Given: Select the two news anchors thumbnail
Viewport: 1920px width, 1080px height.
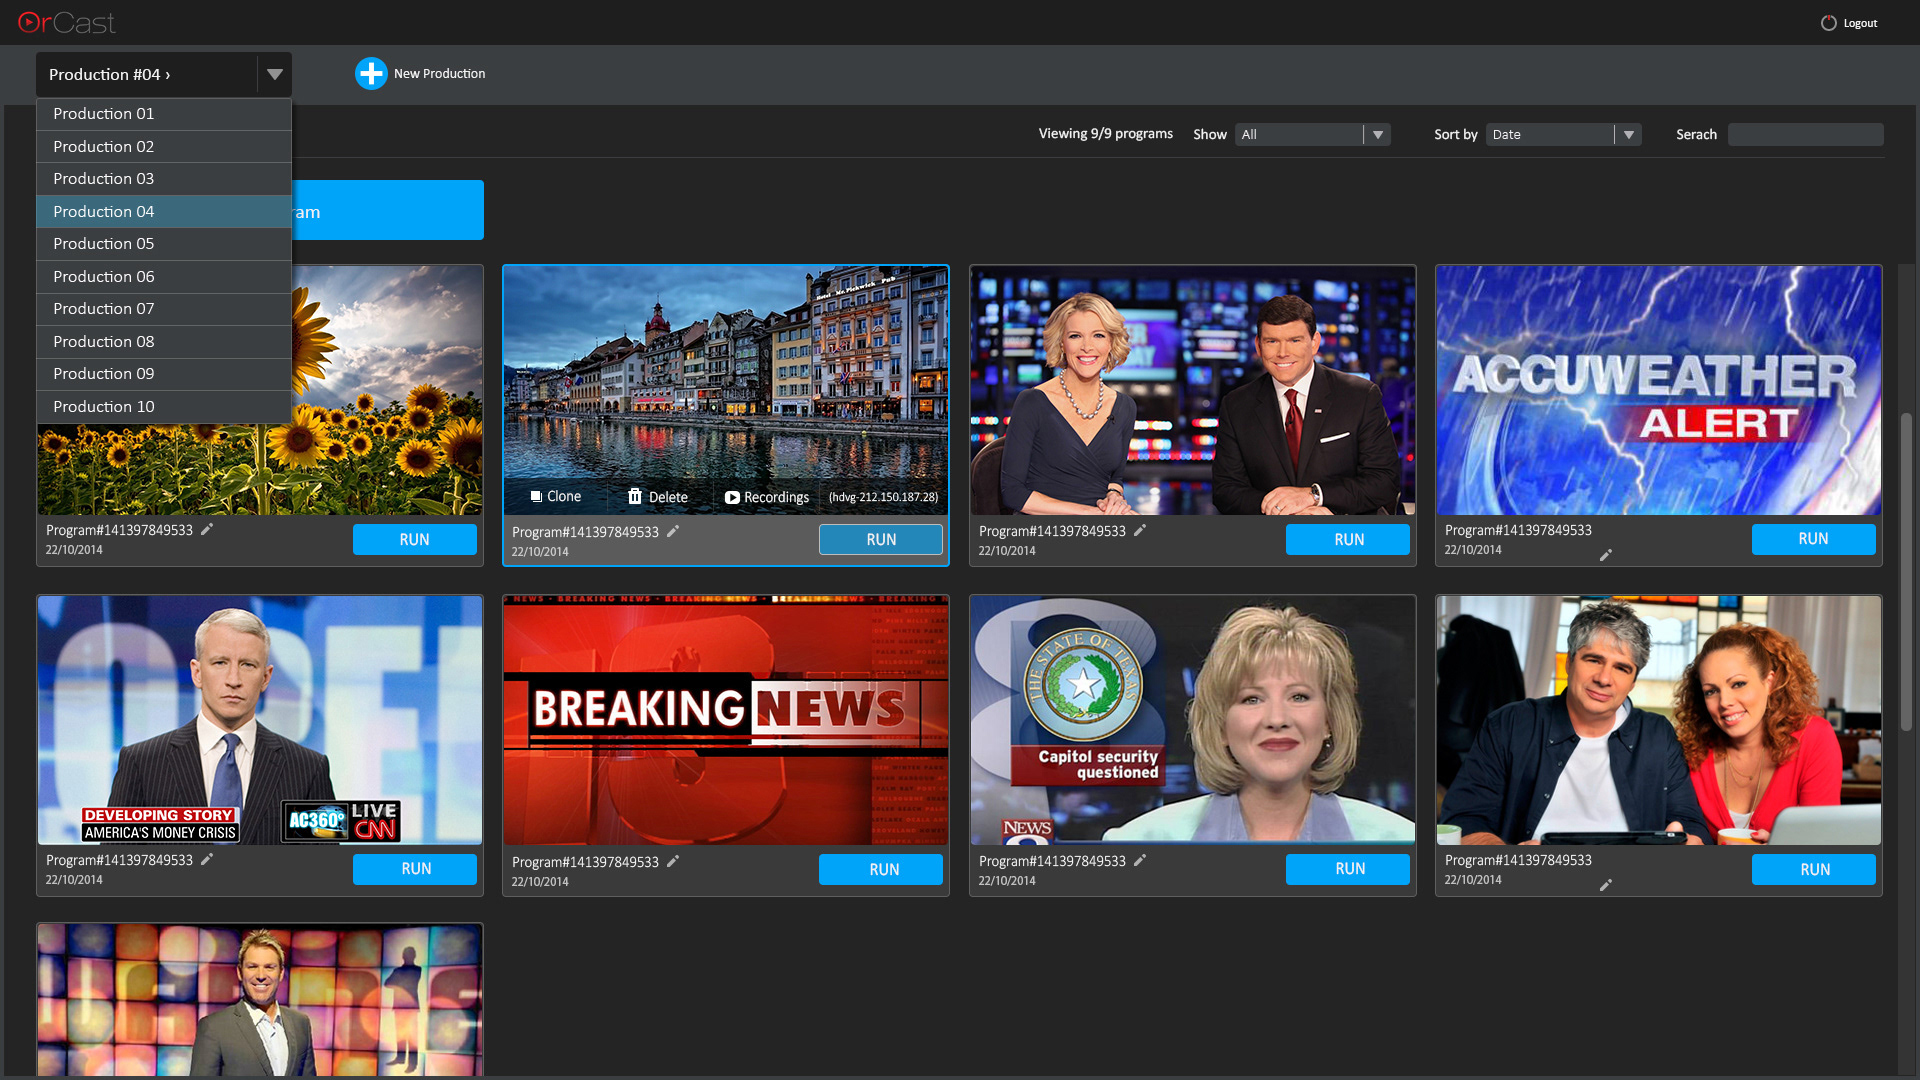Looking at the screenshot, I should (1192, 390).
